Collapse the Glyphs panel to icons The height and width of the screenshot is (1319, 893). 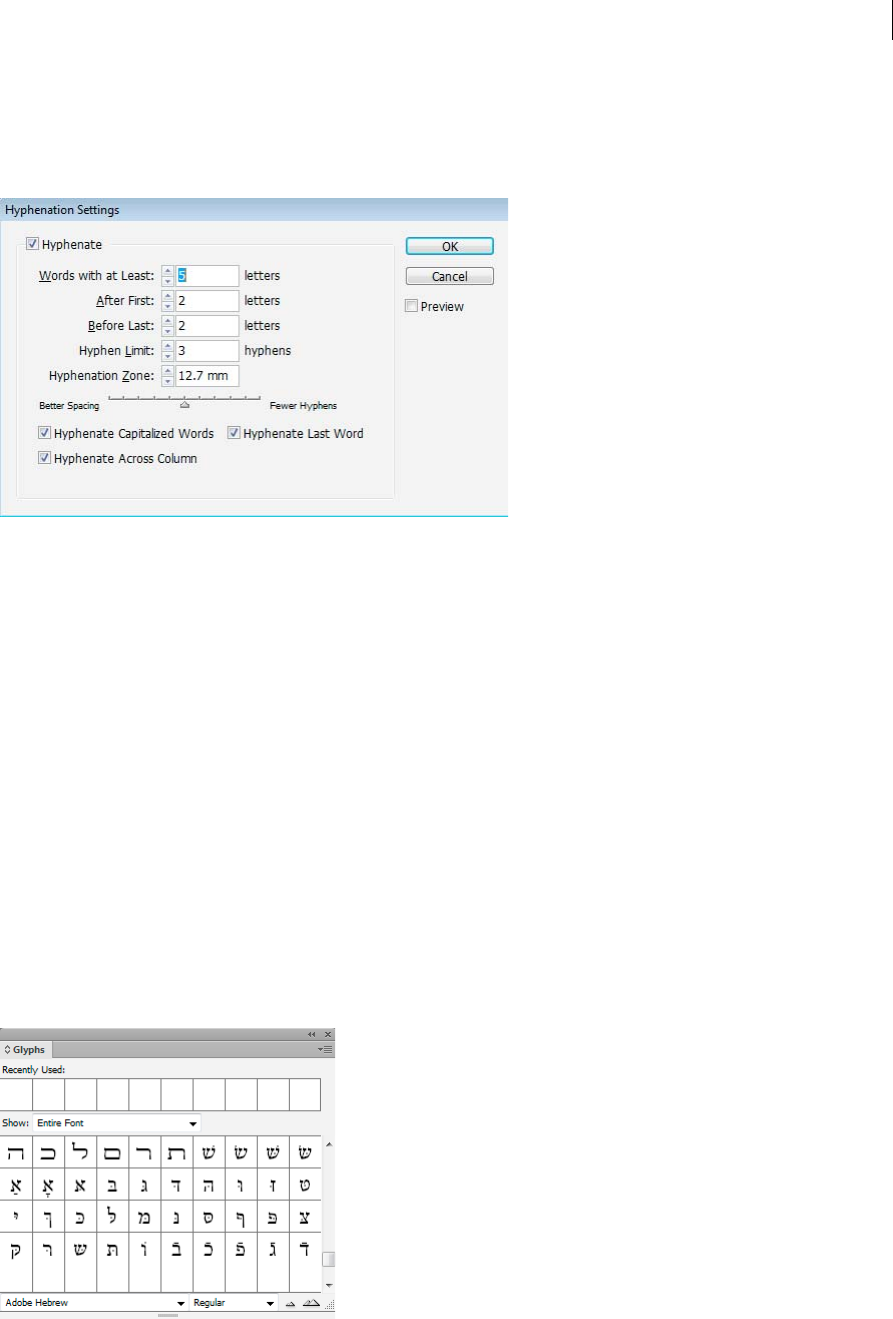click(311, 1034)
